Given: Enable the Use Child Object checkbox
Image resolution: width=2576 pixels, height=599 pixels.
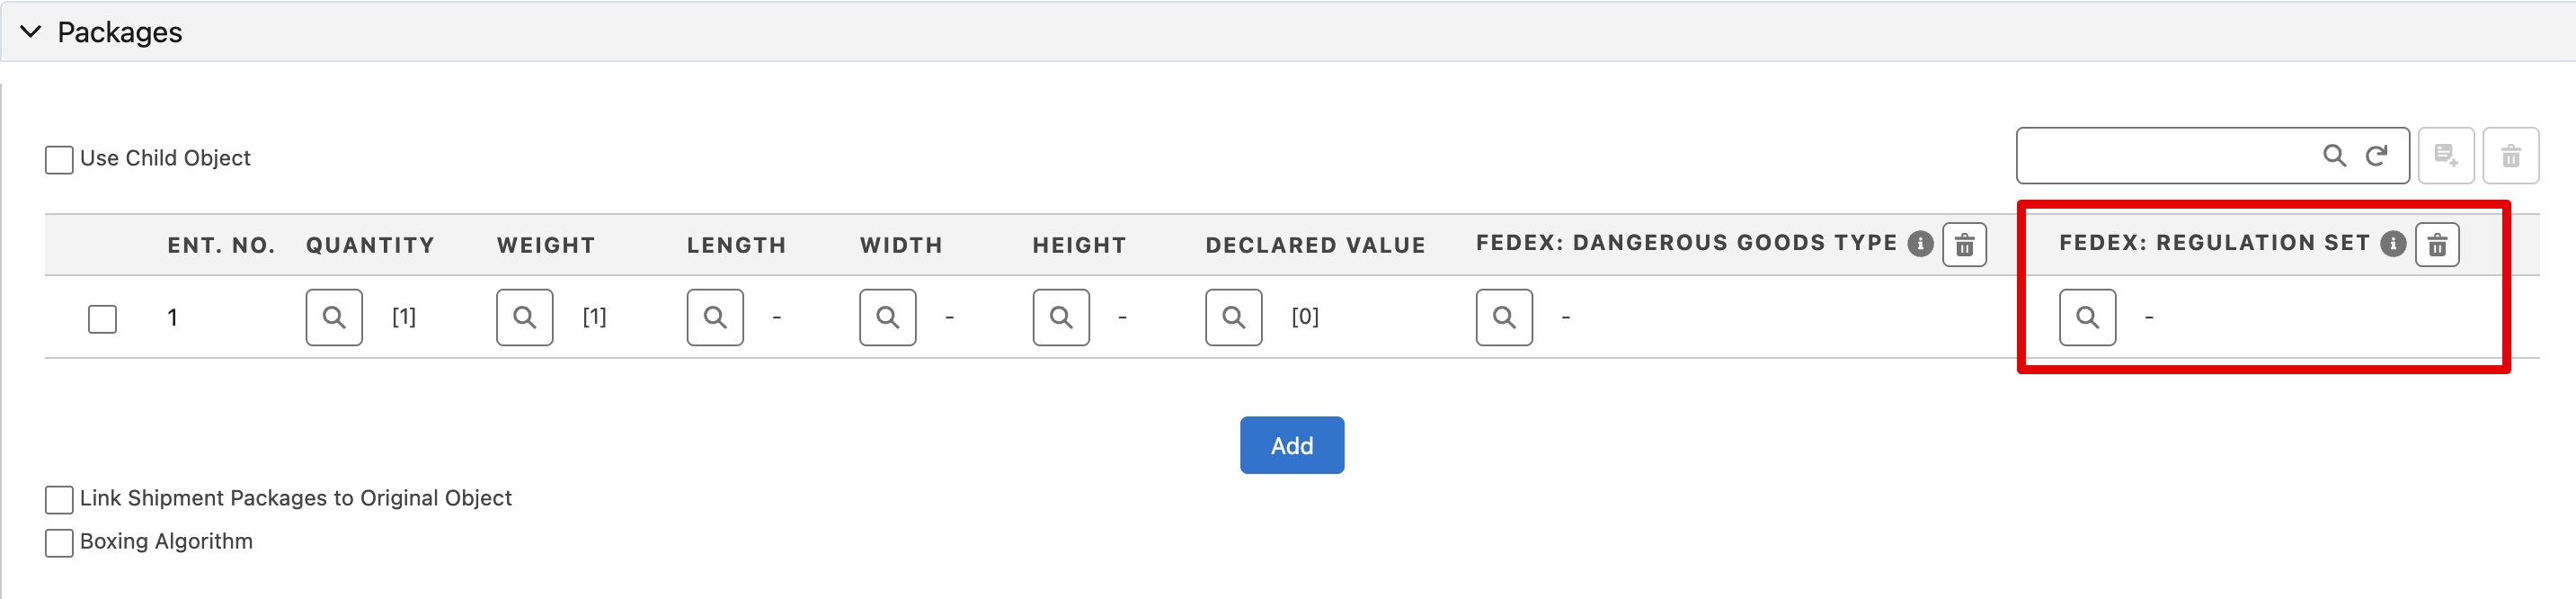Looking at the screenshot, I should click(59, 159).
